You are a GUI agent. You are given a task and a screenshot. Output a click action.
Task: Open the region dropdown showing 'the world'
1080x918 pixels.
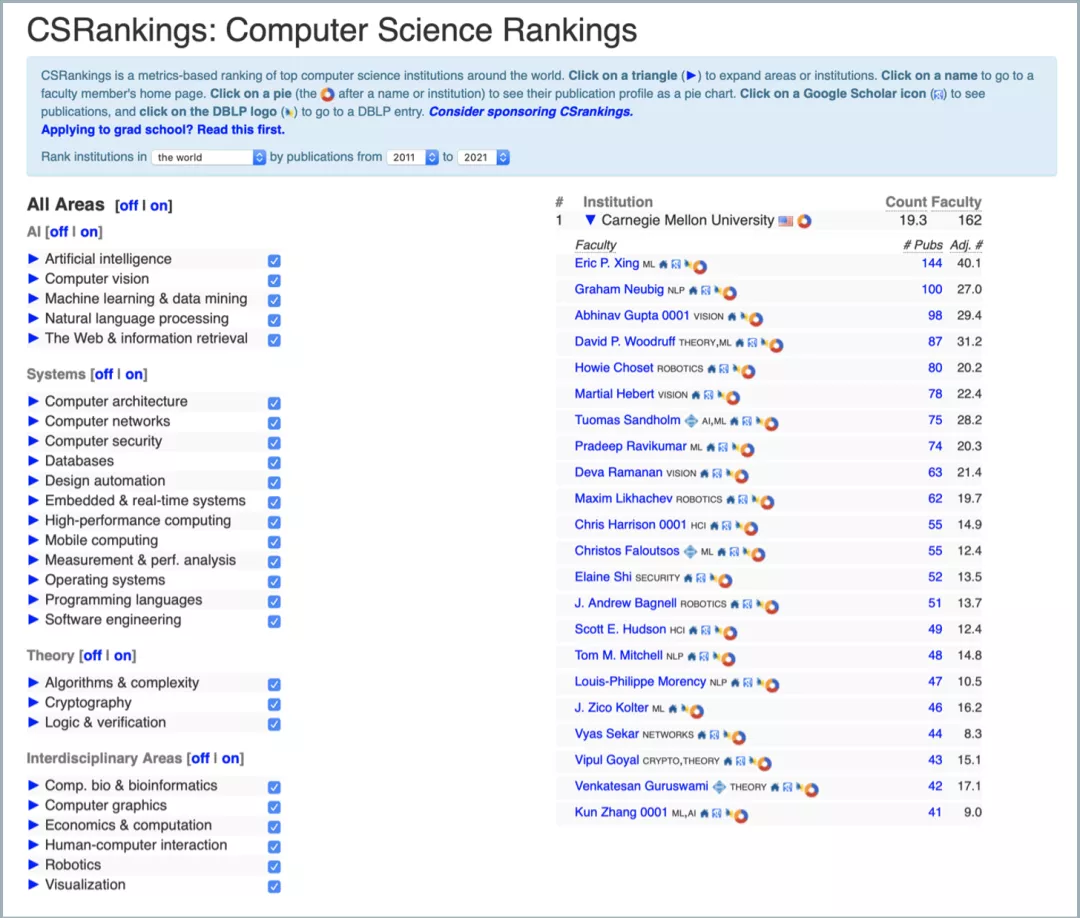[x=209, y=157]
